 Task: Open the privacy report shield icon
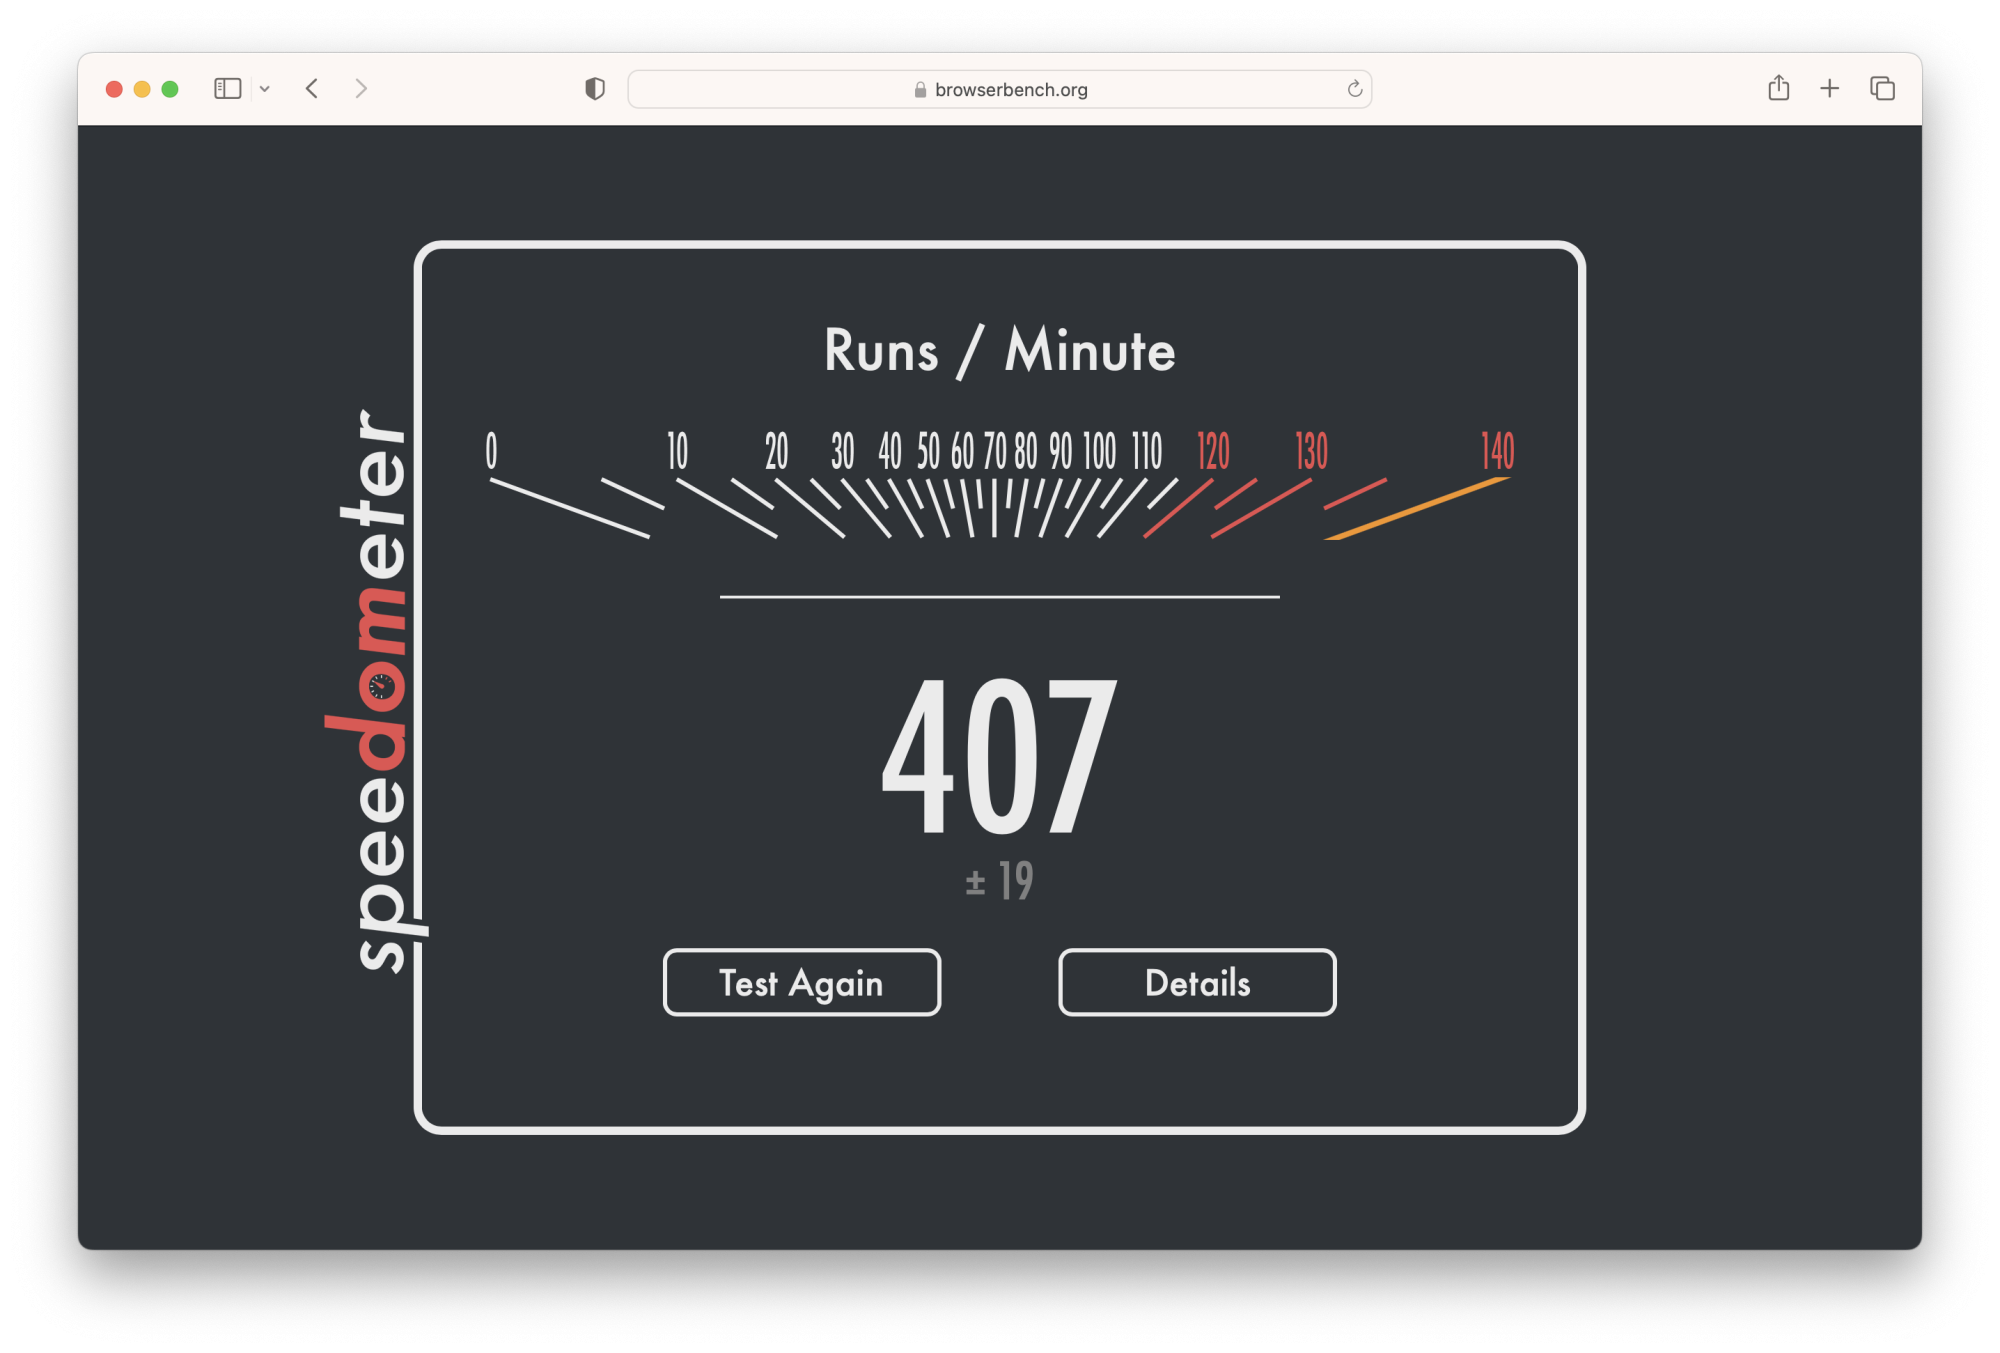point(595,89)
